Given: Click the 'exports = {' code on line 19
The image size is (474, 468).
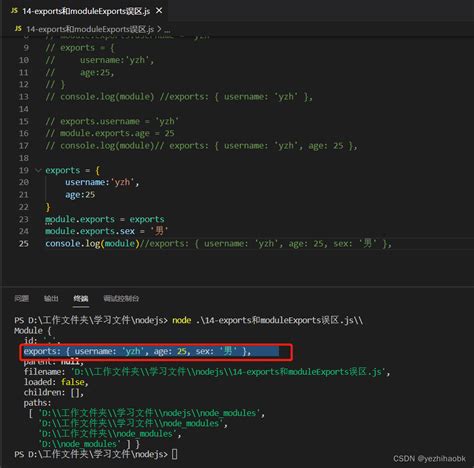Looking at the screenshot, I should coord(73,170).
